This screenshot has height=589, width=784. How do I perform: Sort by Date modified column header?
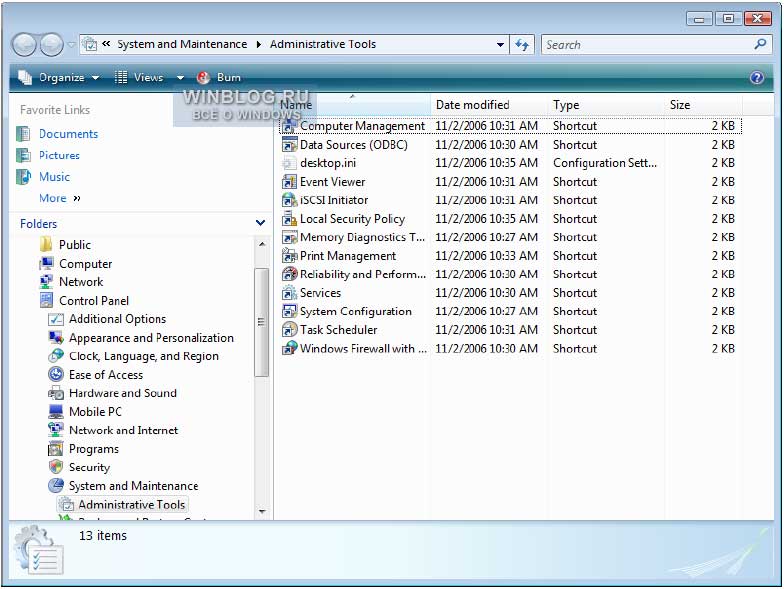(x=488, y=104)
